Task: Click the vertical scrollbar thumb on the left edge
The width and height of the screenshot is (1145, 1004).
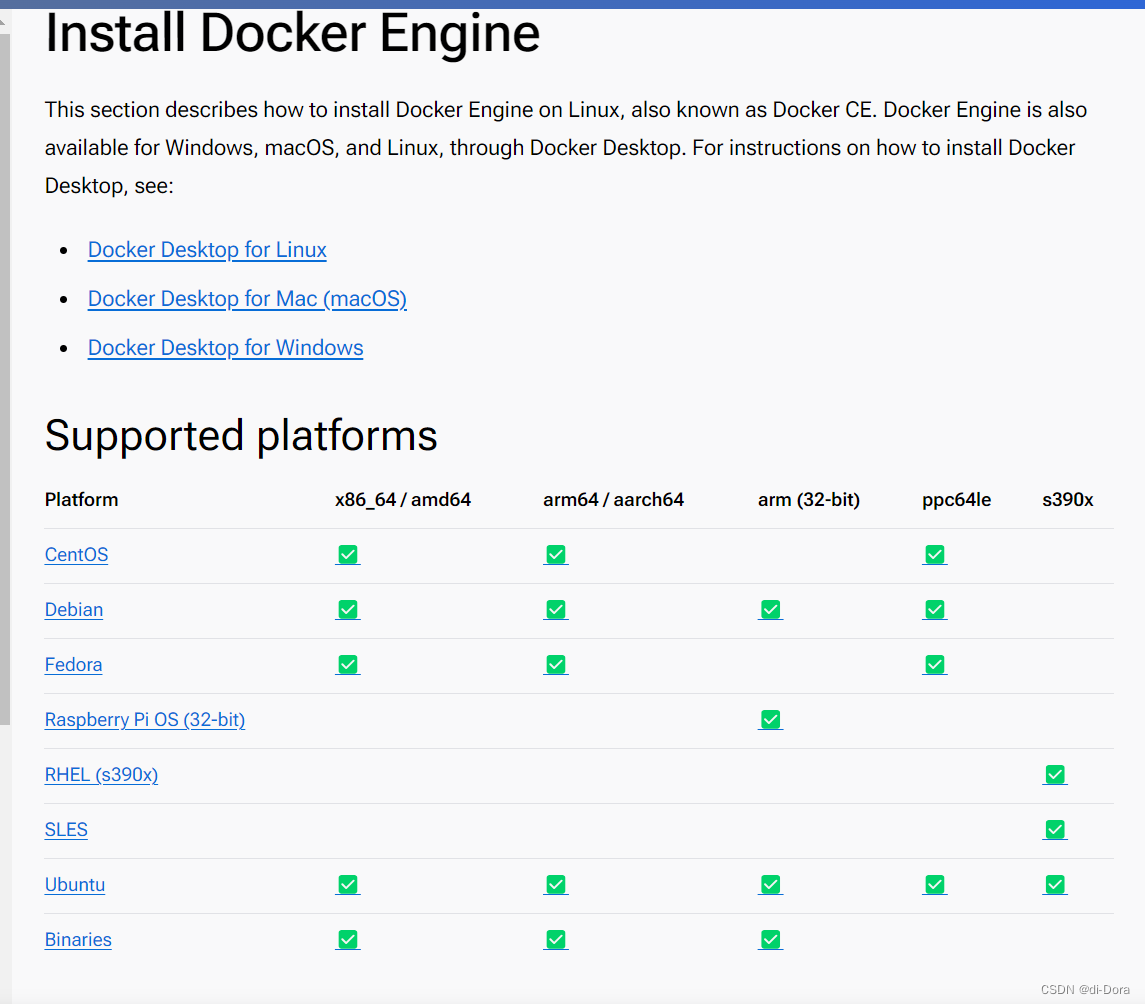Action: (x=5, y=378)
